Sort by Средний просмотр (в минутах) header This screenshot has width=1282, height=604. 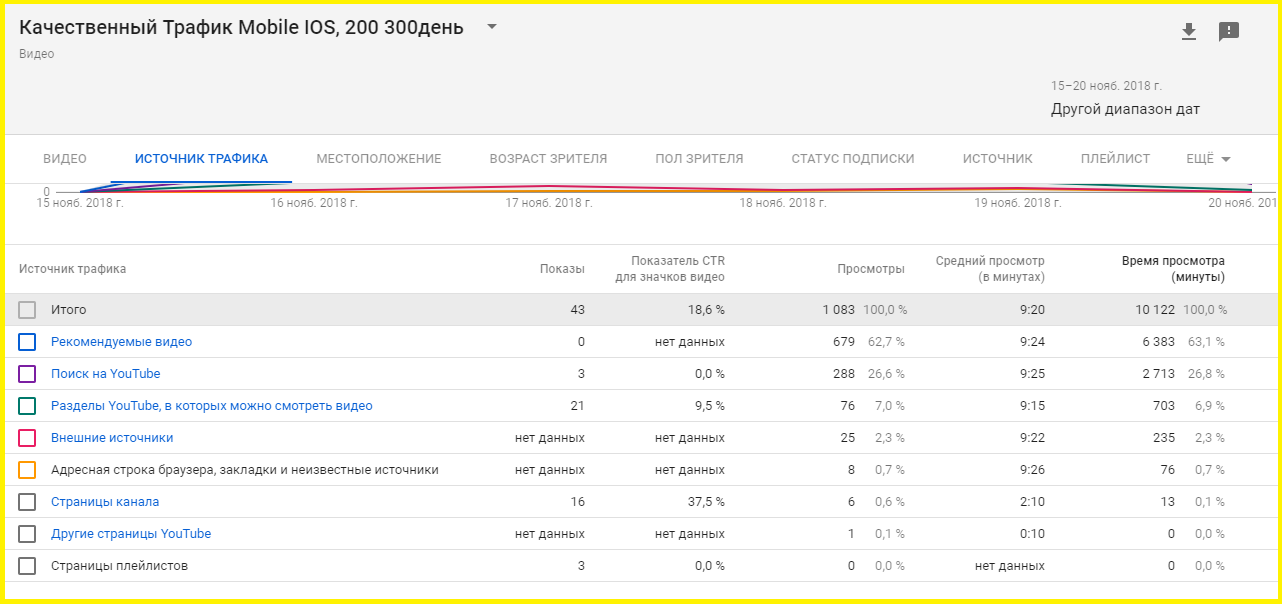[990, 269]
